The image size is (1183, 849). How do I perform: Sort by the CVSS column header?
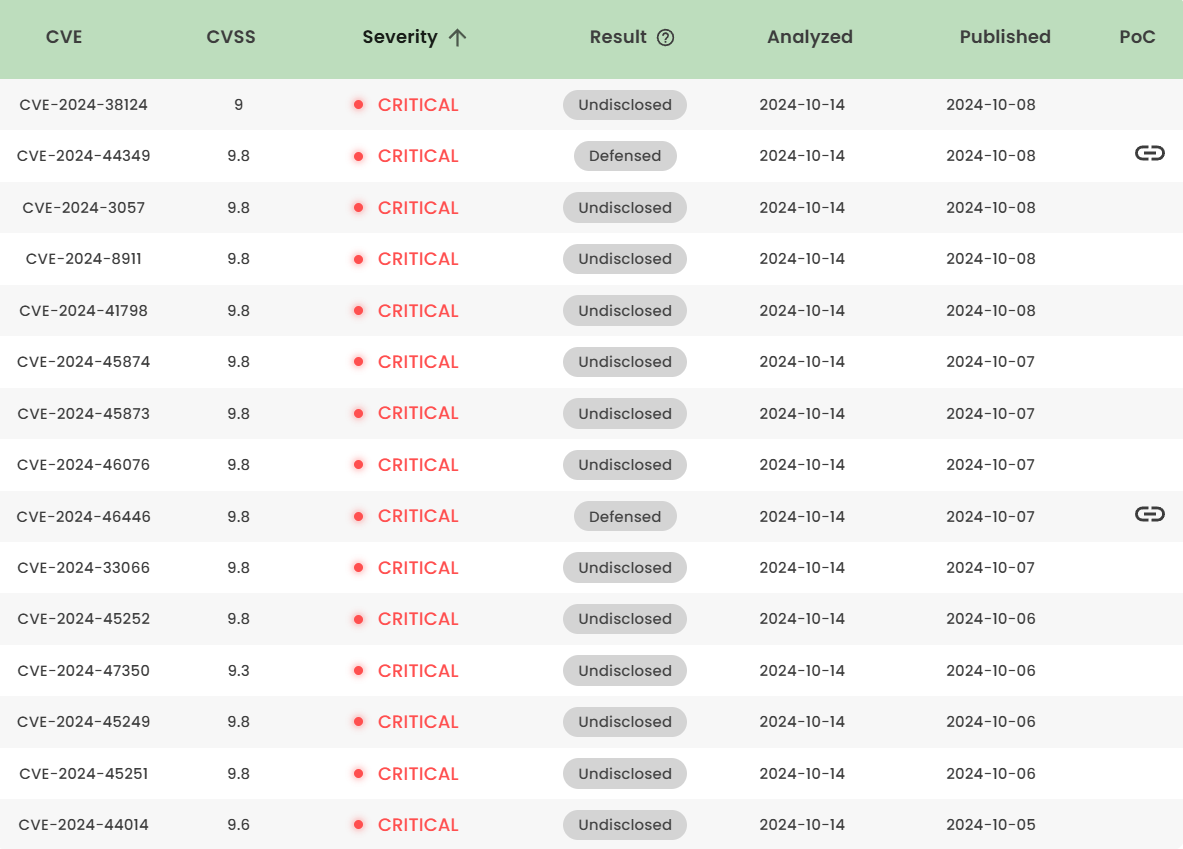(x=231, y=37)
